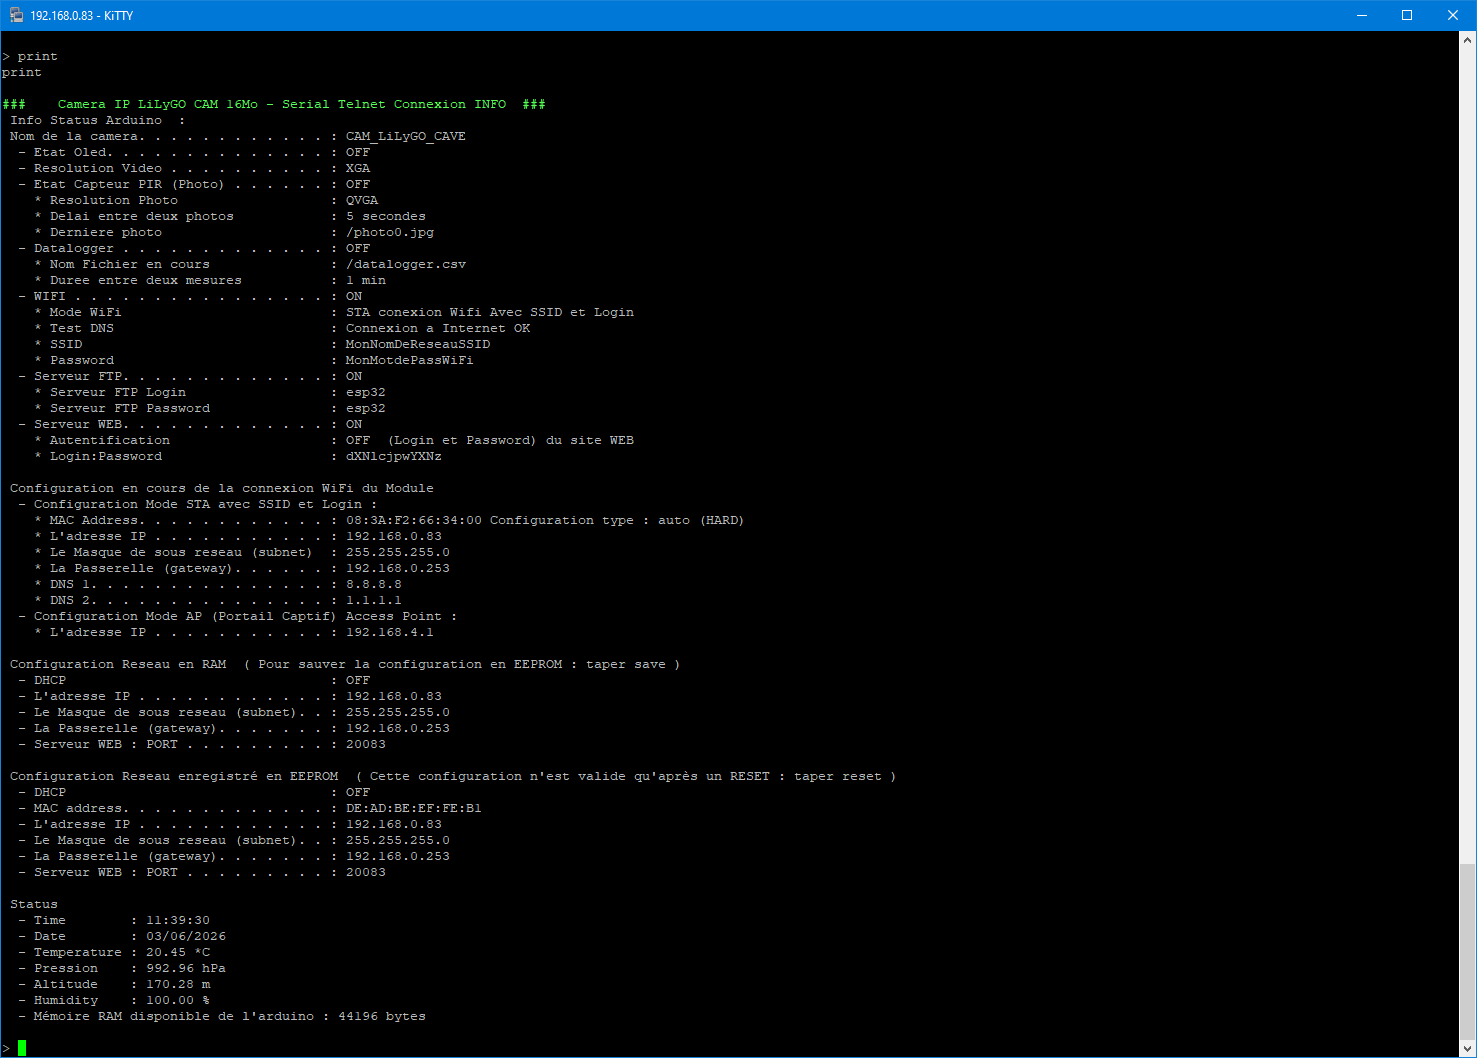Click AP address 192.168.4.1

(x=390, y=632)
